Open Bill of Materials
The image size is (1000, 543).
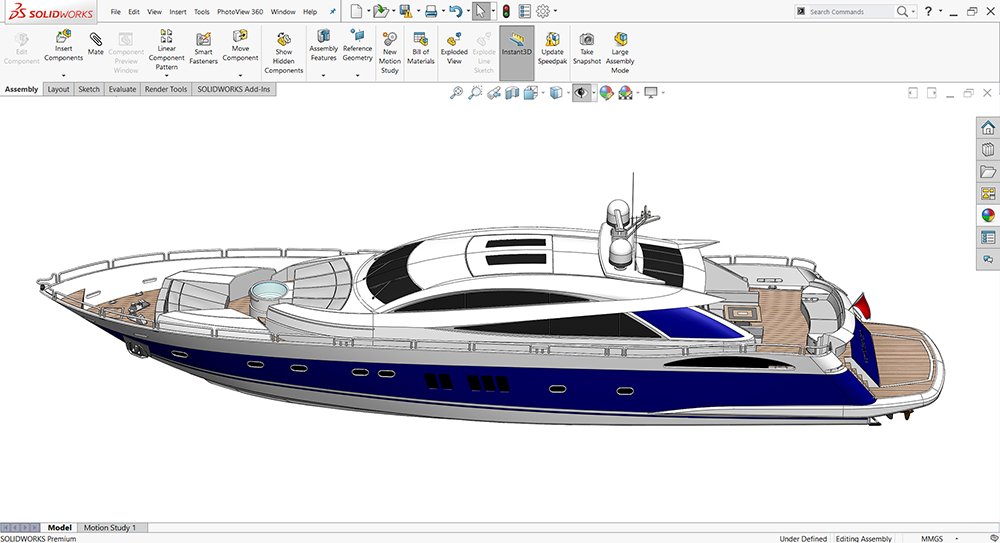click(x=421, y=48)
